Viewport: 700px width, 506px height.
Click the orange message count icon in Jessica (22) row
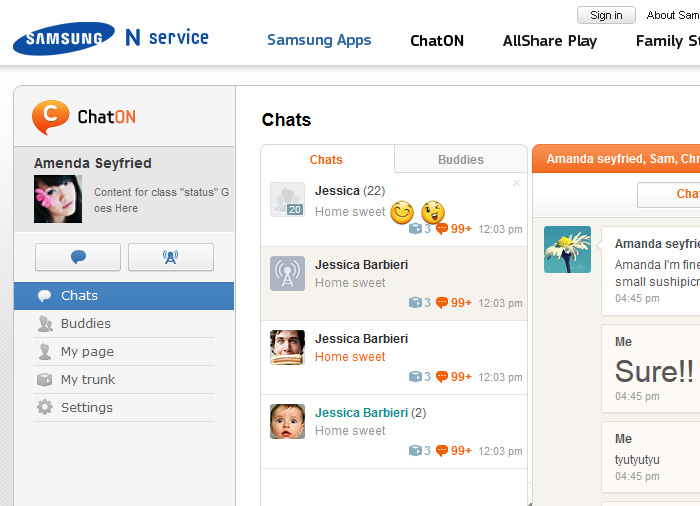coord(442,229)
